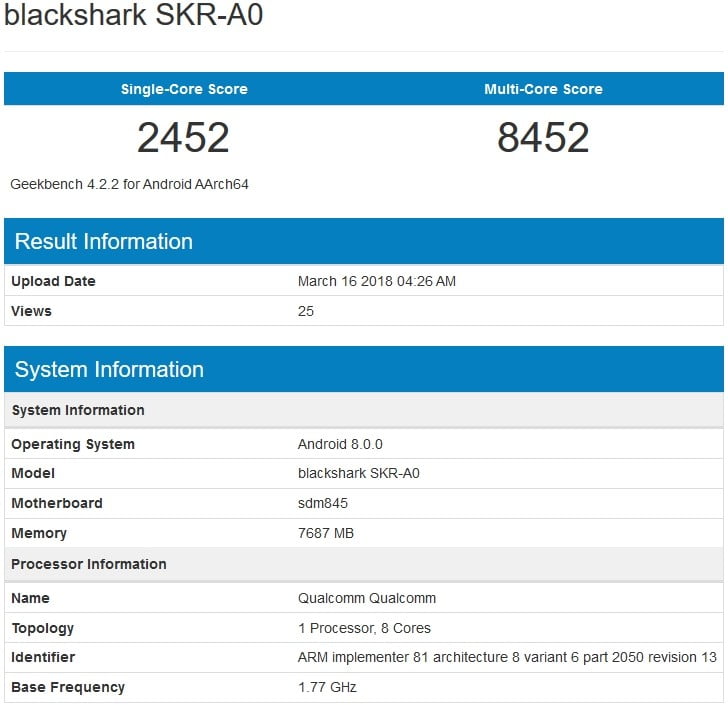
Task: Click the 1.77 GHz base frequency value
Action: 327,687
